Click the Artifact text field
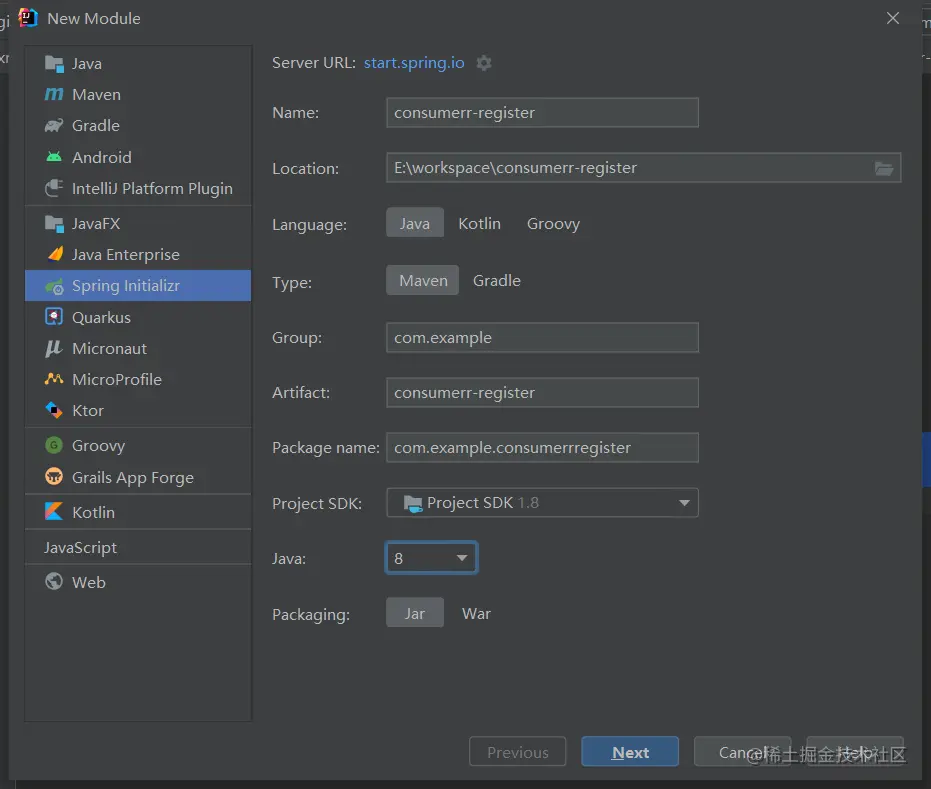Viewport: 931px width, 789px height. (x=542, y=393)
